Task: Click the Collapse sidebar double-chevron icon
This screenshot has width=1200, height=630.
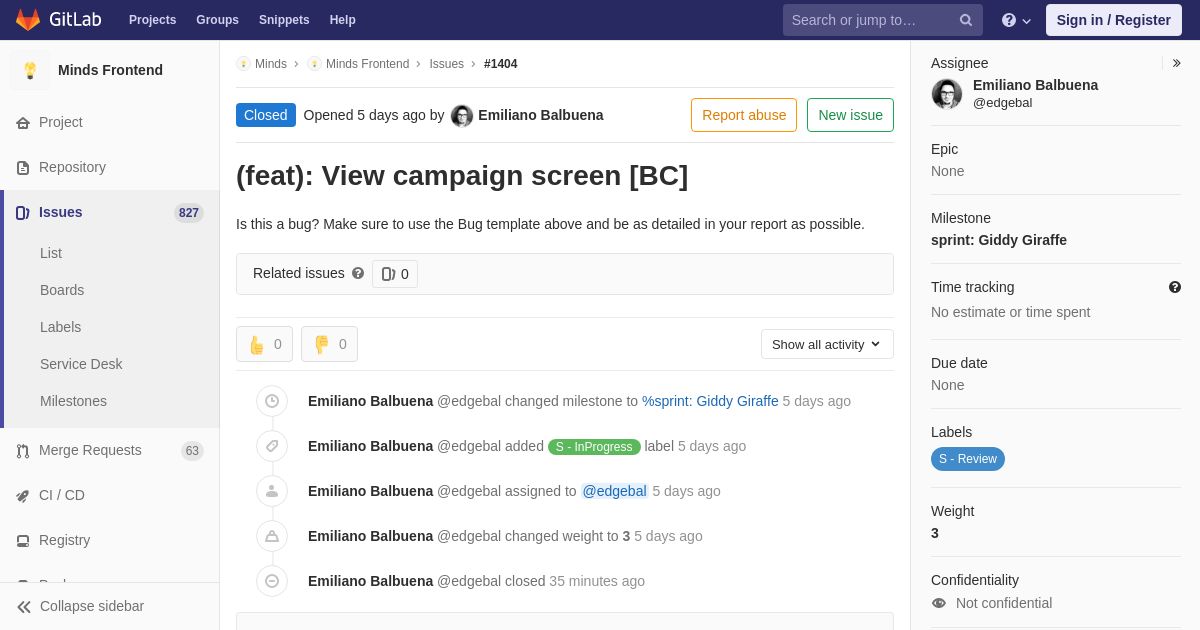Action: click(24, 607)
